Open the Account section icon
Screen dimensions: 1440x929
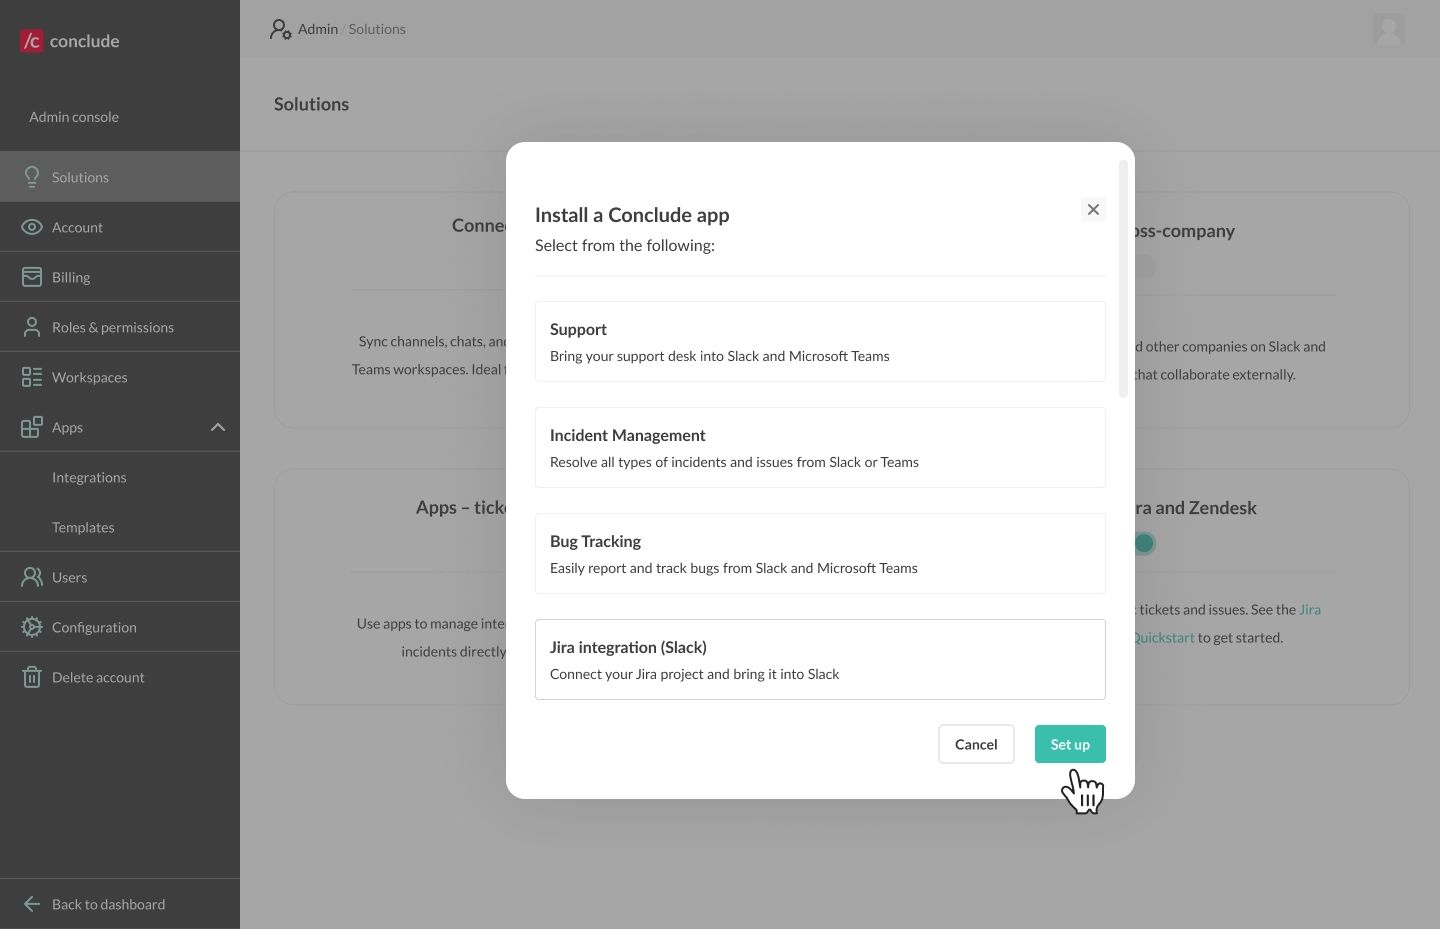click(31, 227)
